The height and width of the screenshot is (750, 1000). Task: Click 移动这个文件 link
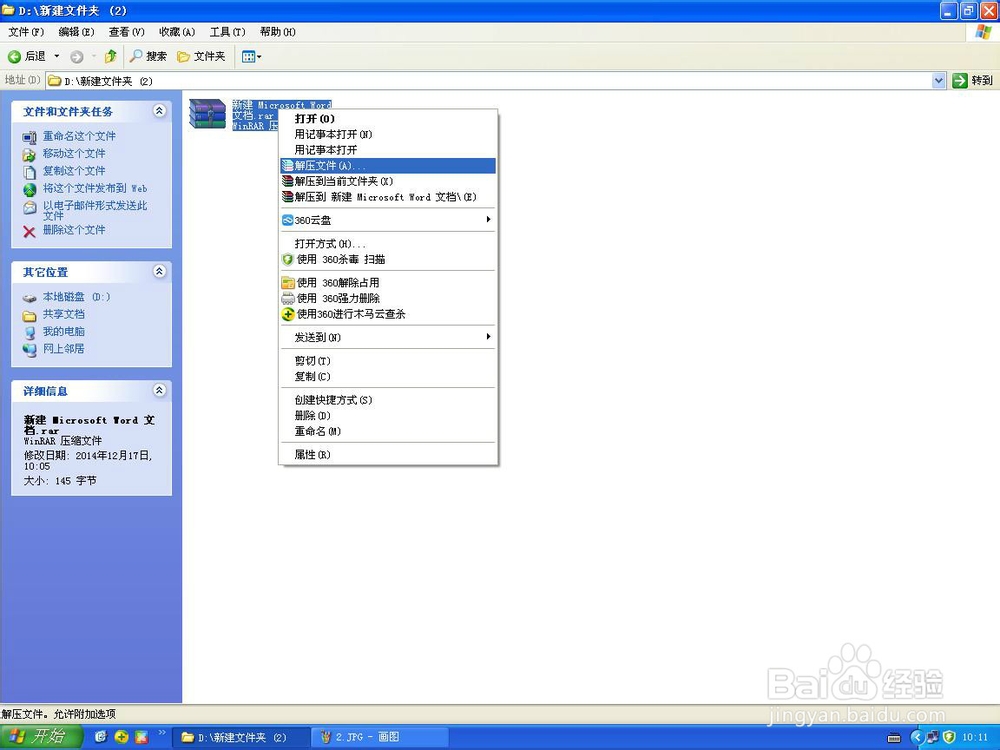click(x=74, y=153)
